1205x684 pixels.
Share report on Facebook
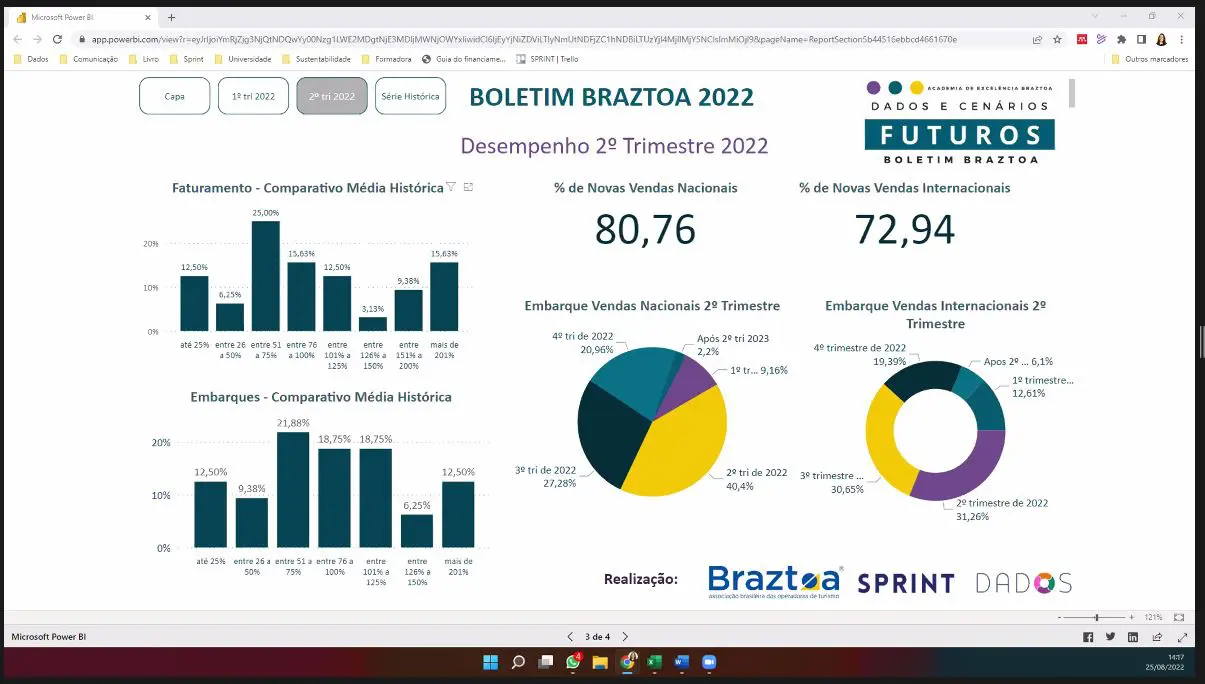[1088, 637]
